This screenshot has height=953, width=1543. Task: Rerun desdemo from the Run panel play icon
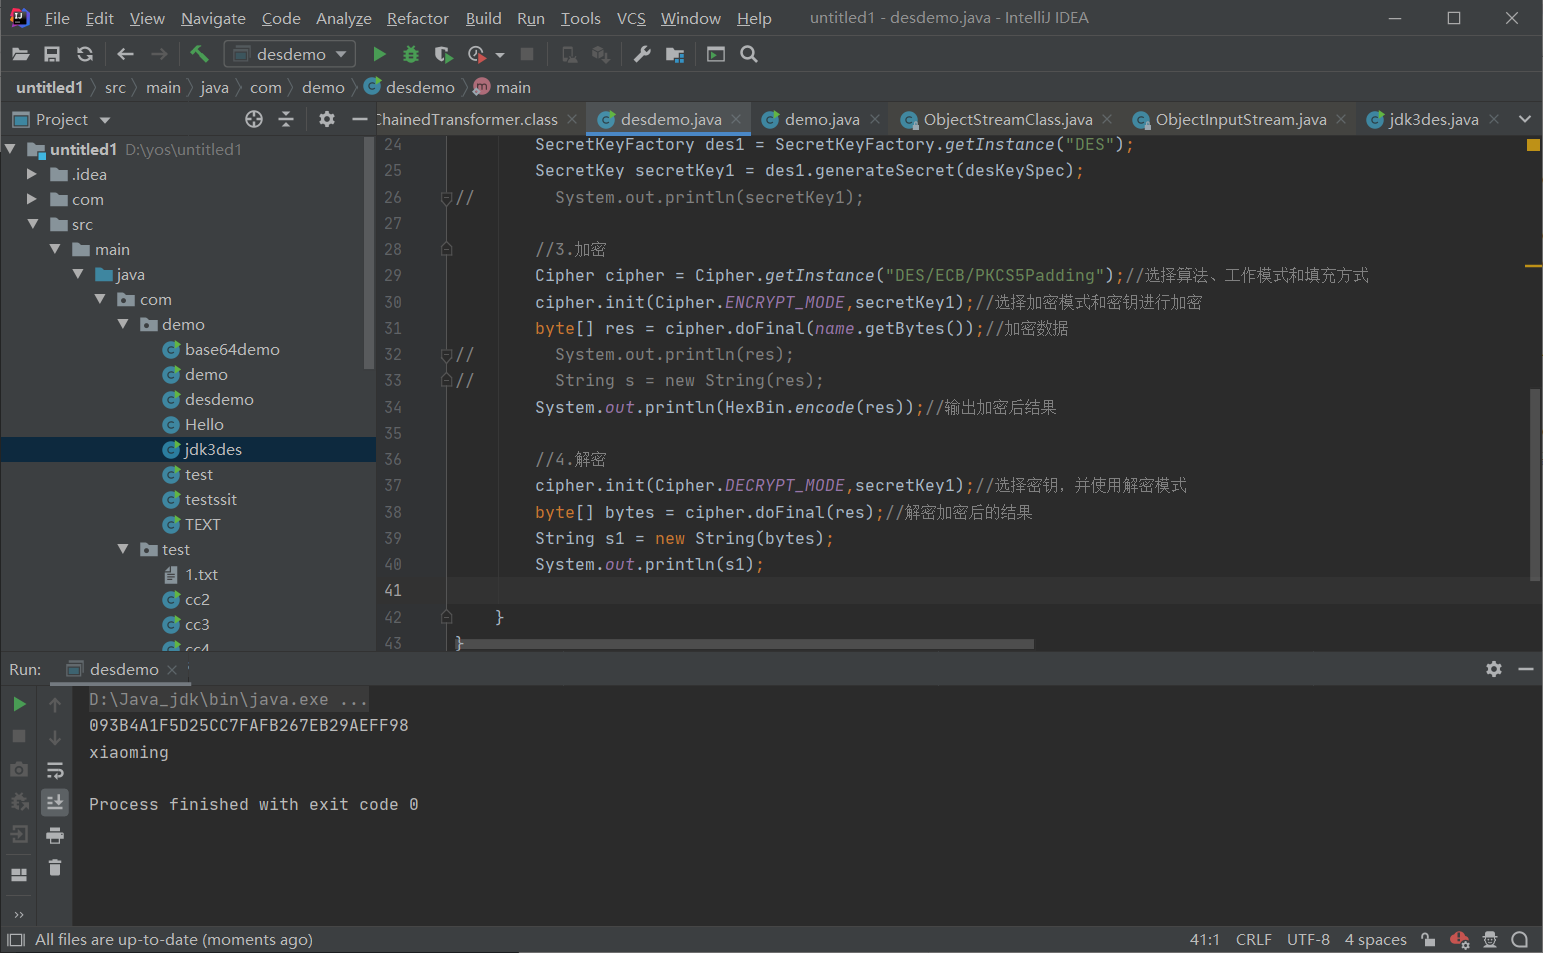[x=19, y=704]
